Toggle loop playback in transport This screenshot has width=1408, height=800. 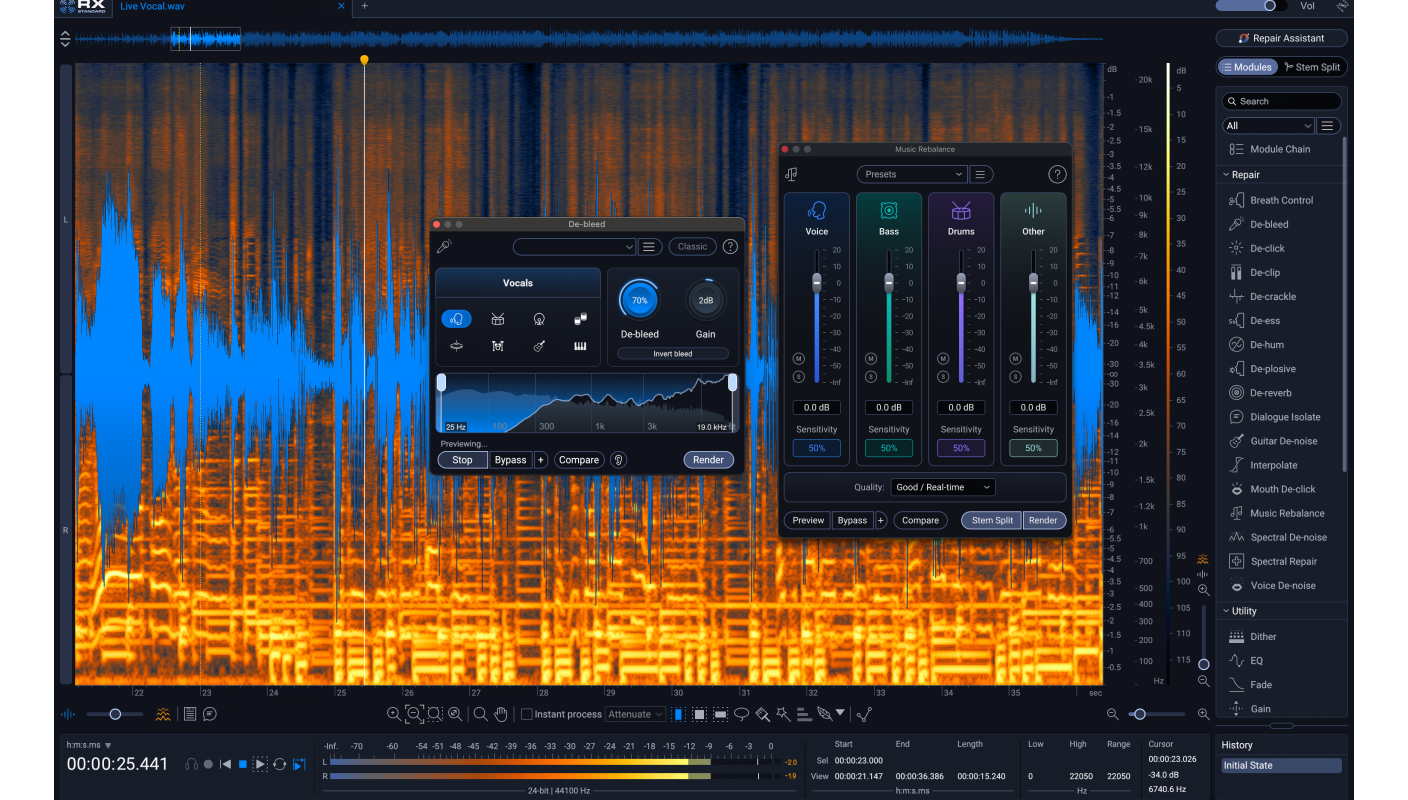coord(280,764)
